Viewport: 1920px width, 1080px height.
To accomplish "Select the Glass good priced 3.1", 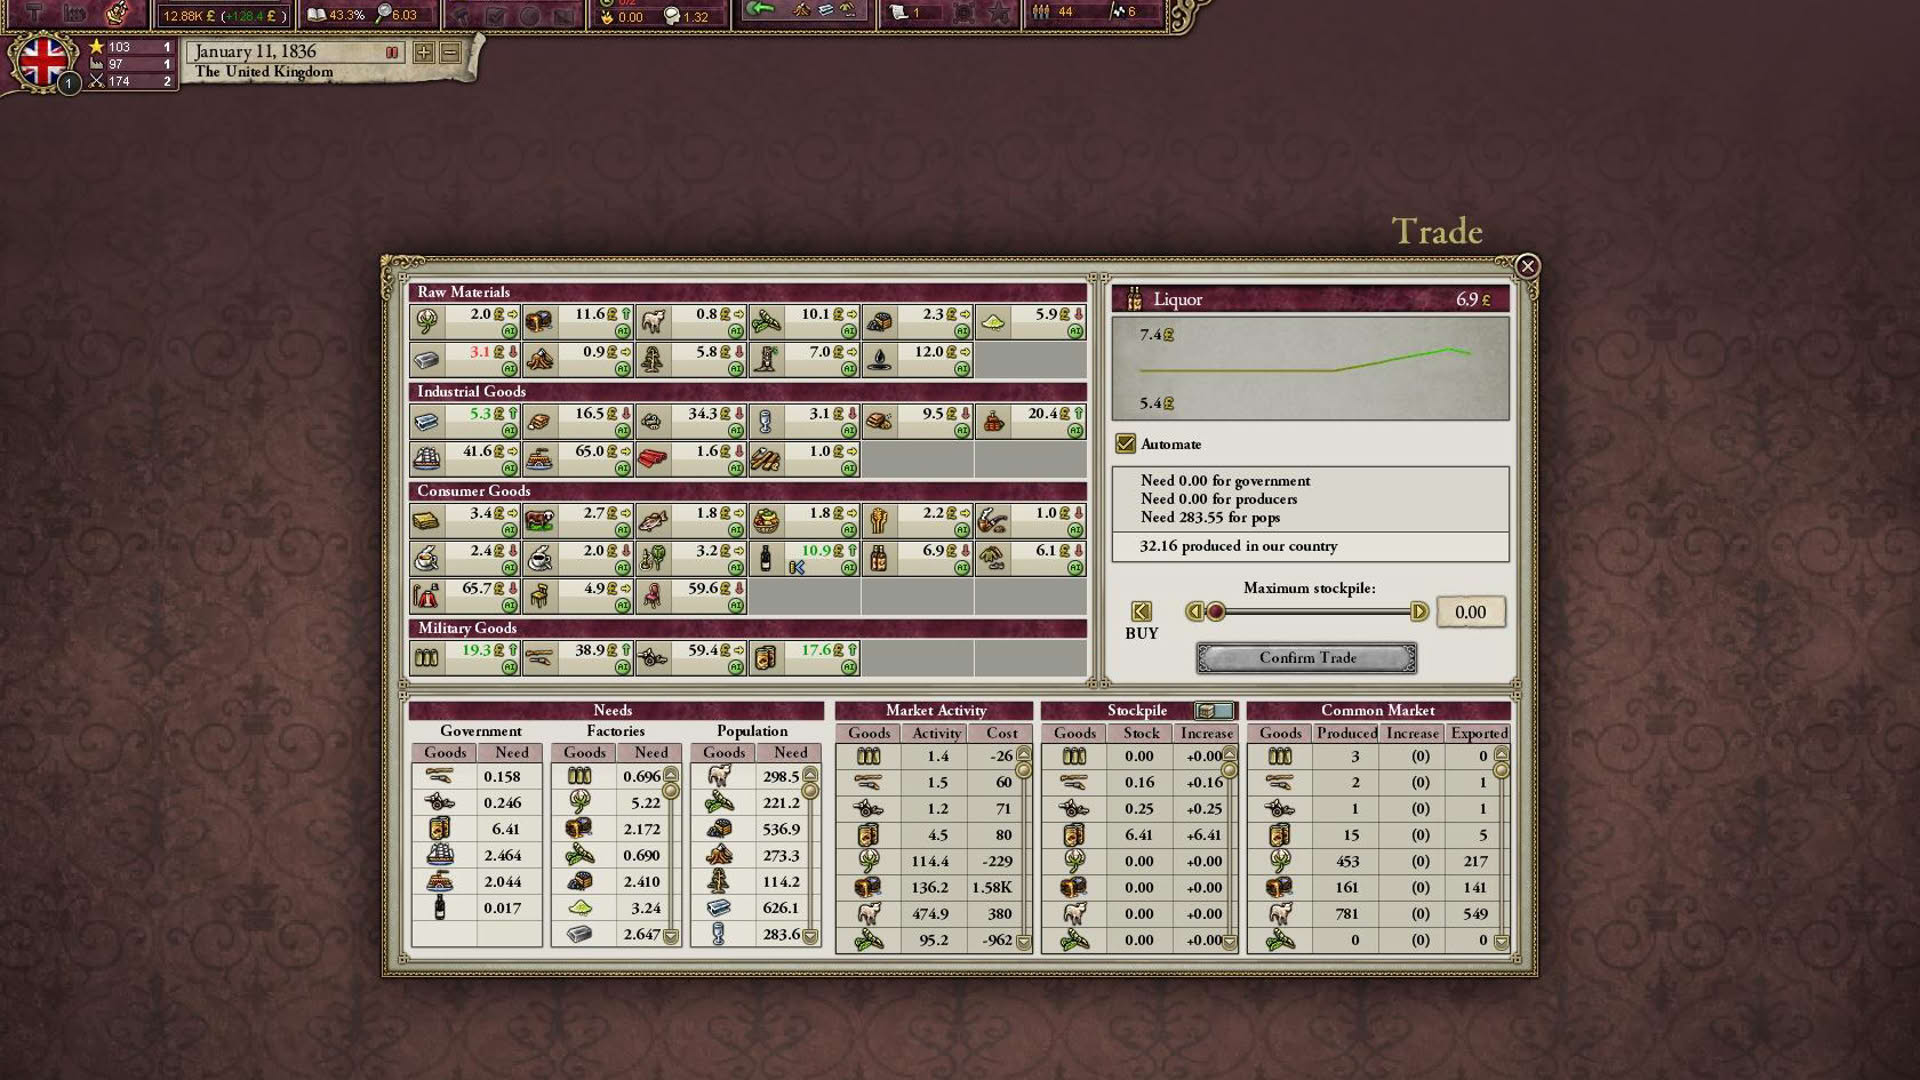I will click(804, 421).
